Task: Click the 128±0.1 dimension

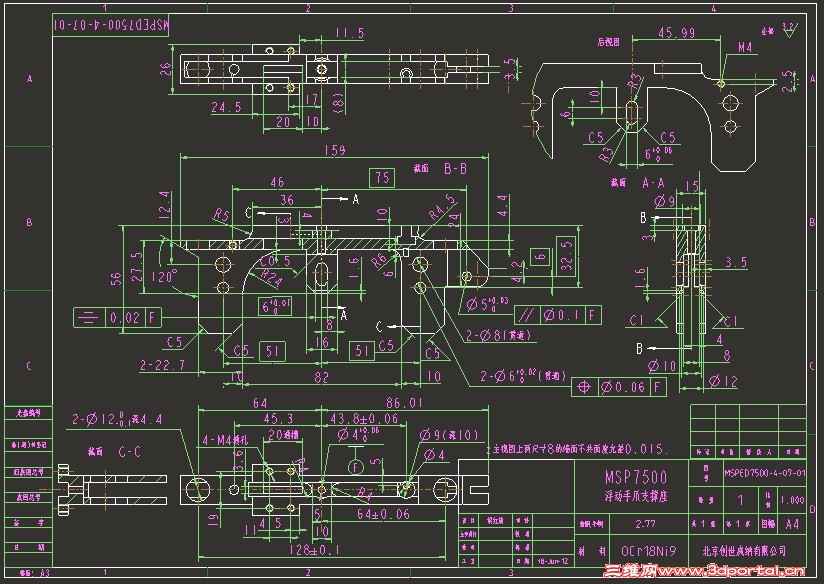Action: [315, 550]
